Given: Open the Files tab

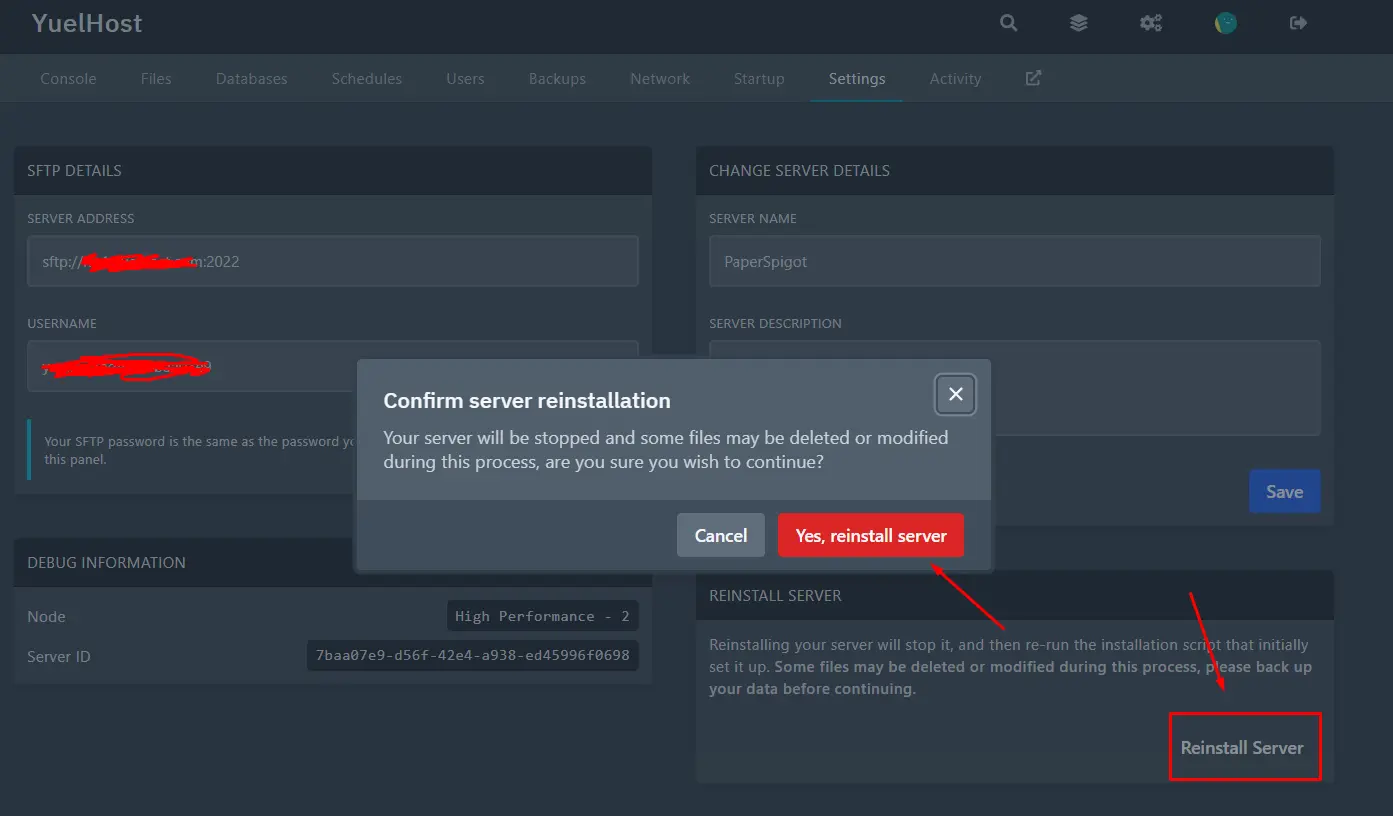Looking at the screenshot, I should tap(156, 79).
